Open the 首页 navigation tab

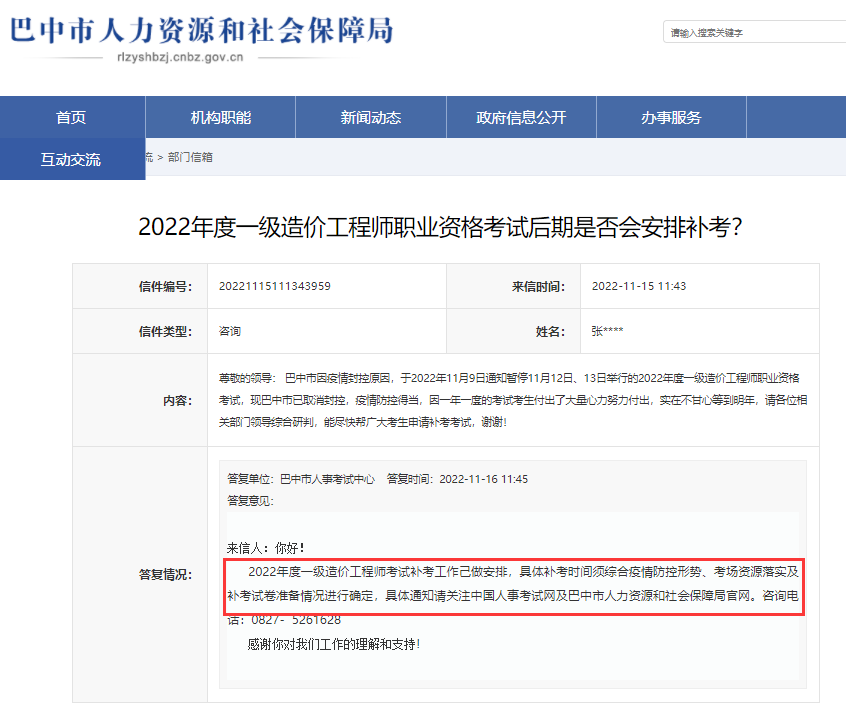pyautogui.click(x=72, y=117)
